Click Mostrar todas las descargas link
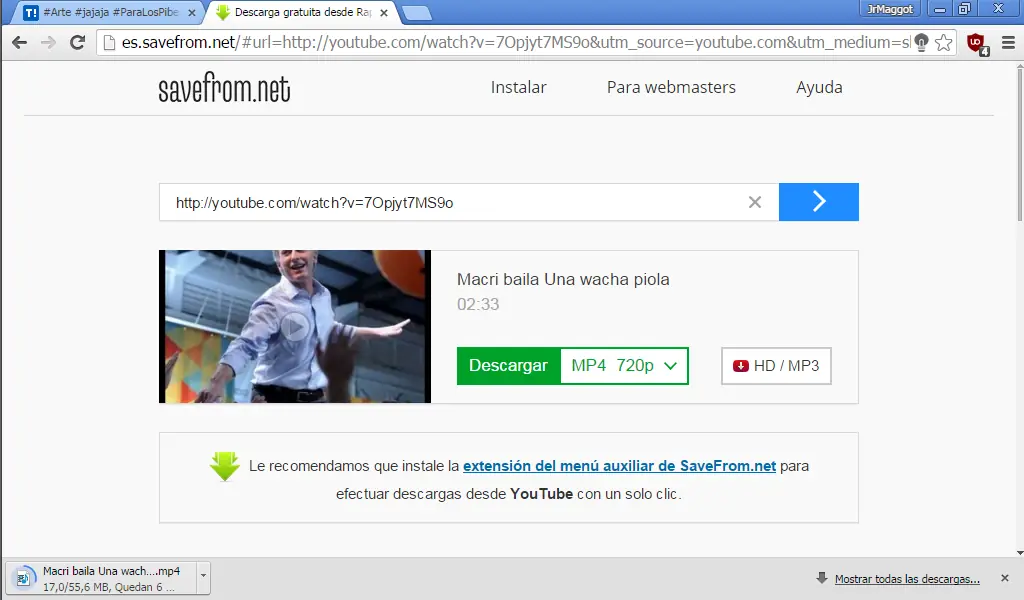 coord(907,579)
